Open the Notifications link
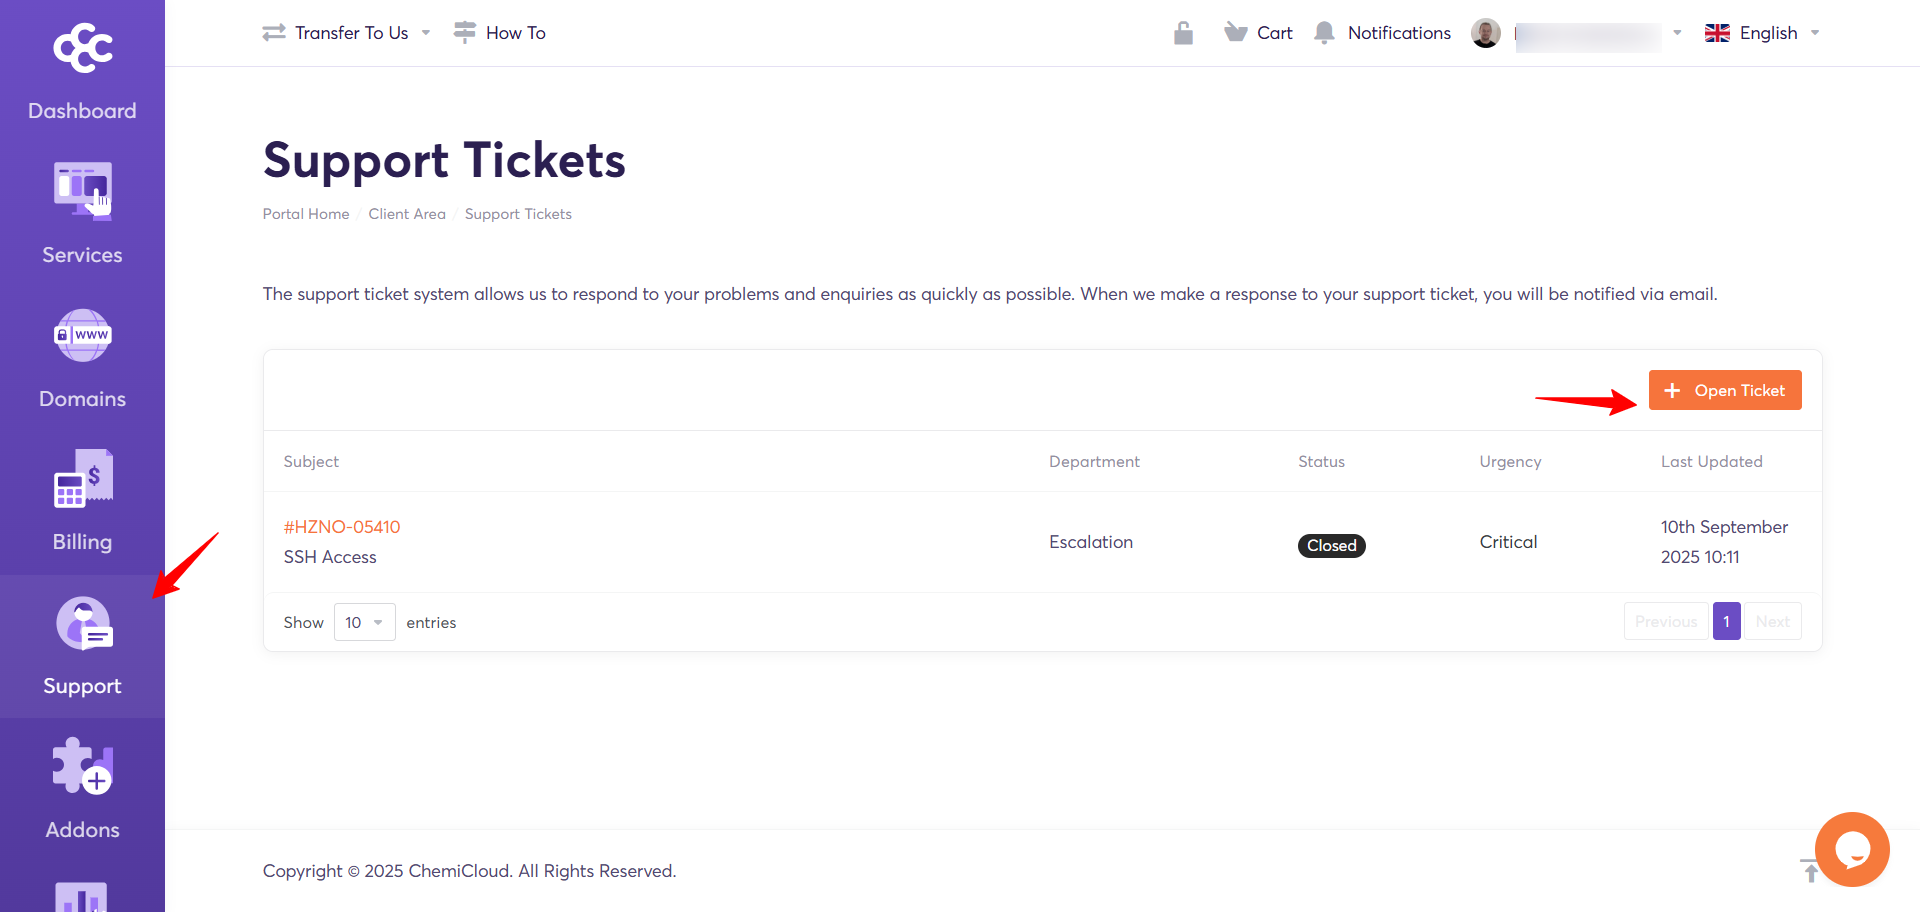This screenshot has height=912, width=1920. 1399,33
